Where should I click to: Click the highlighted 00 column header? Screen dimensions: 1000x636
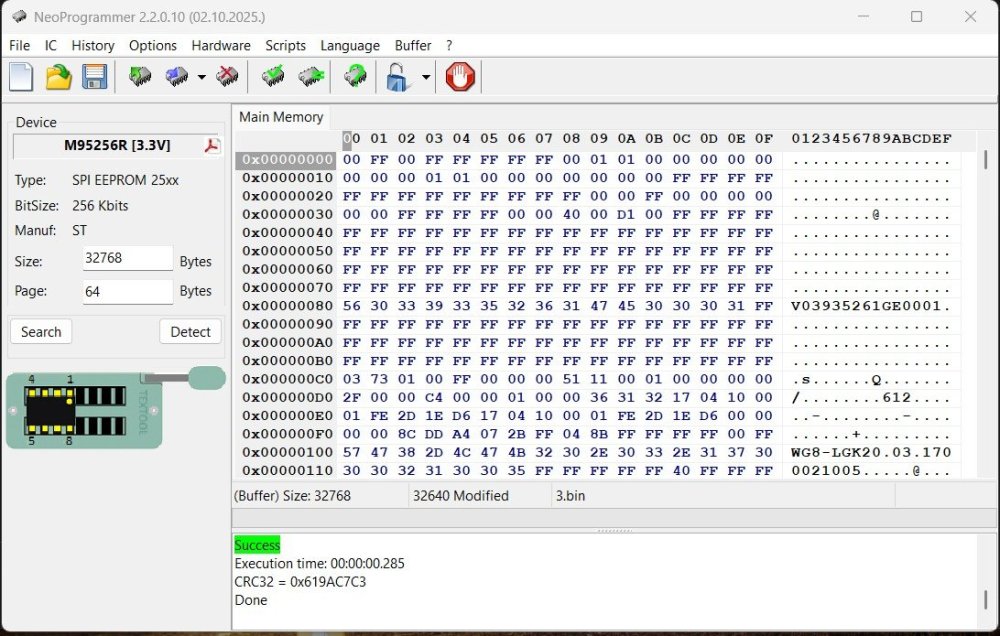[x=351, y=138]
